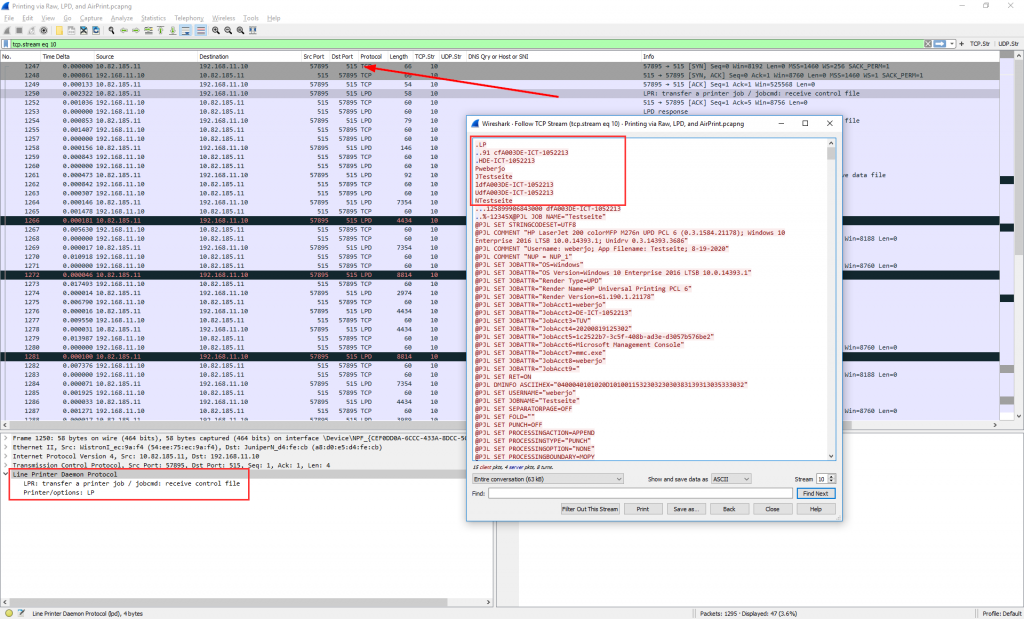Open the Wireless menu
Image resolution: width=1024 pixels, height=619 pixels.
click(223, 18)
